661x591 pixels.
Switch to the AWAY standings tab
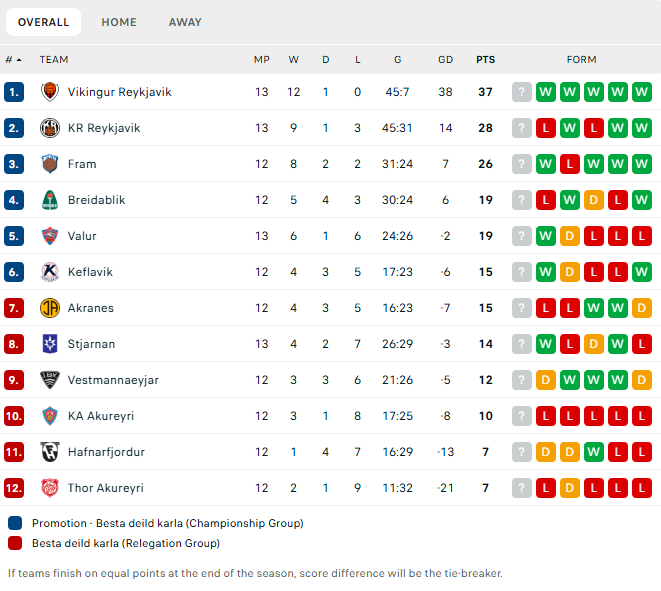pos(185,22)
